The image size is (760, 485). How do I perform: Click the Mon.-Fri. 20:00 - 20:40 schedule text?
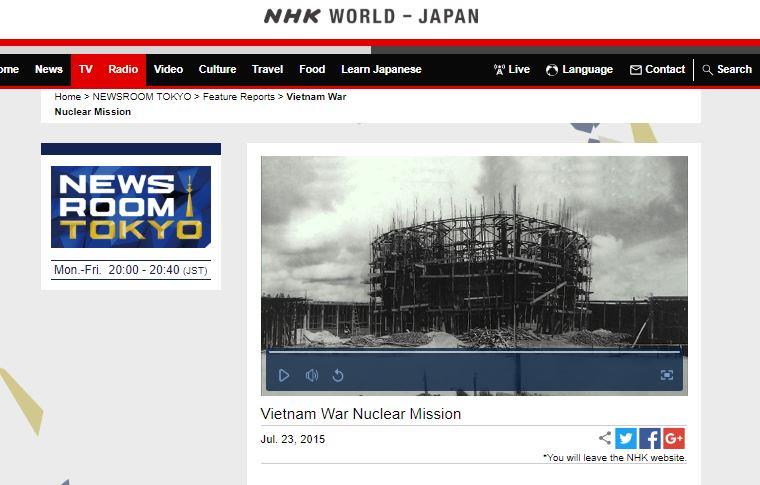(x=131, y=270)
